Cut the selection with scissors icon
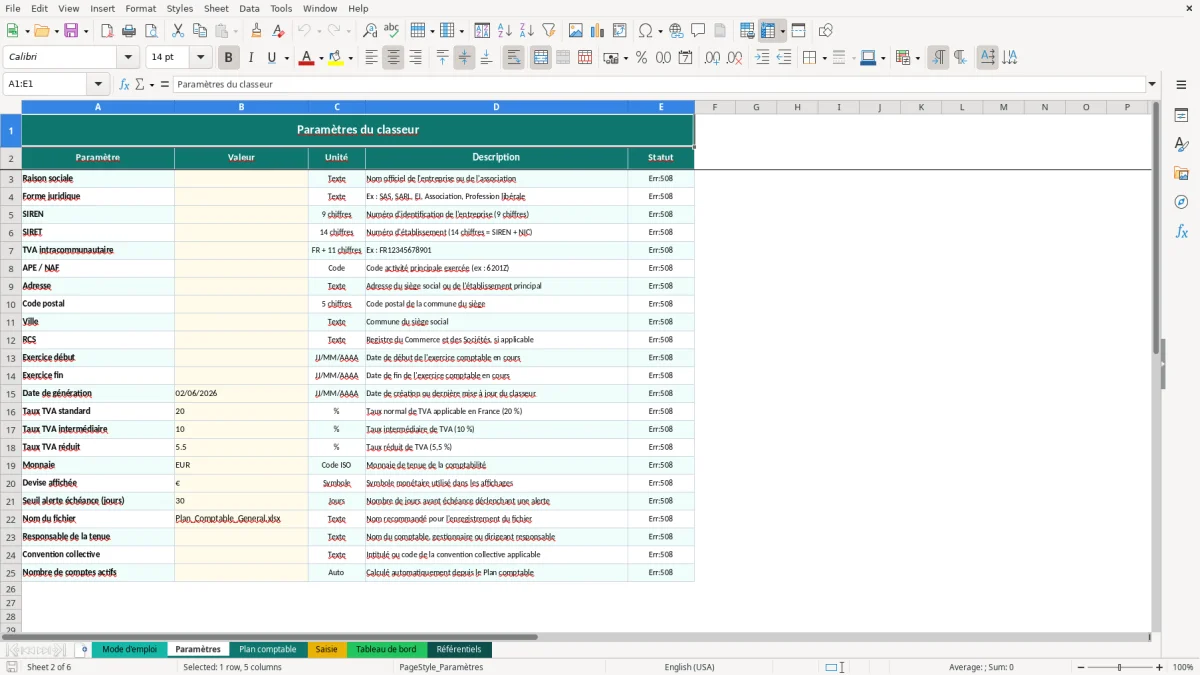The height and width of the screenshot is (675, 1200). pyautogui.click(x=177, y=31)
